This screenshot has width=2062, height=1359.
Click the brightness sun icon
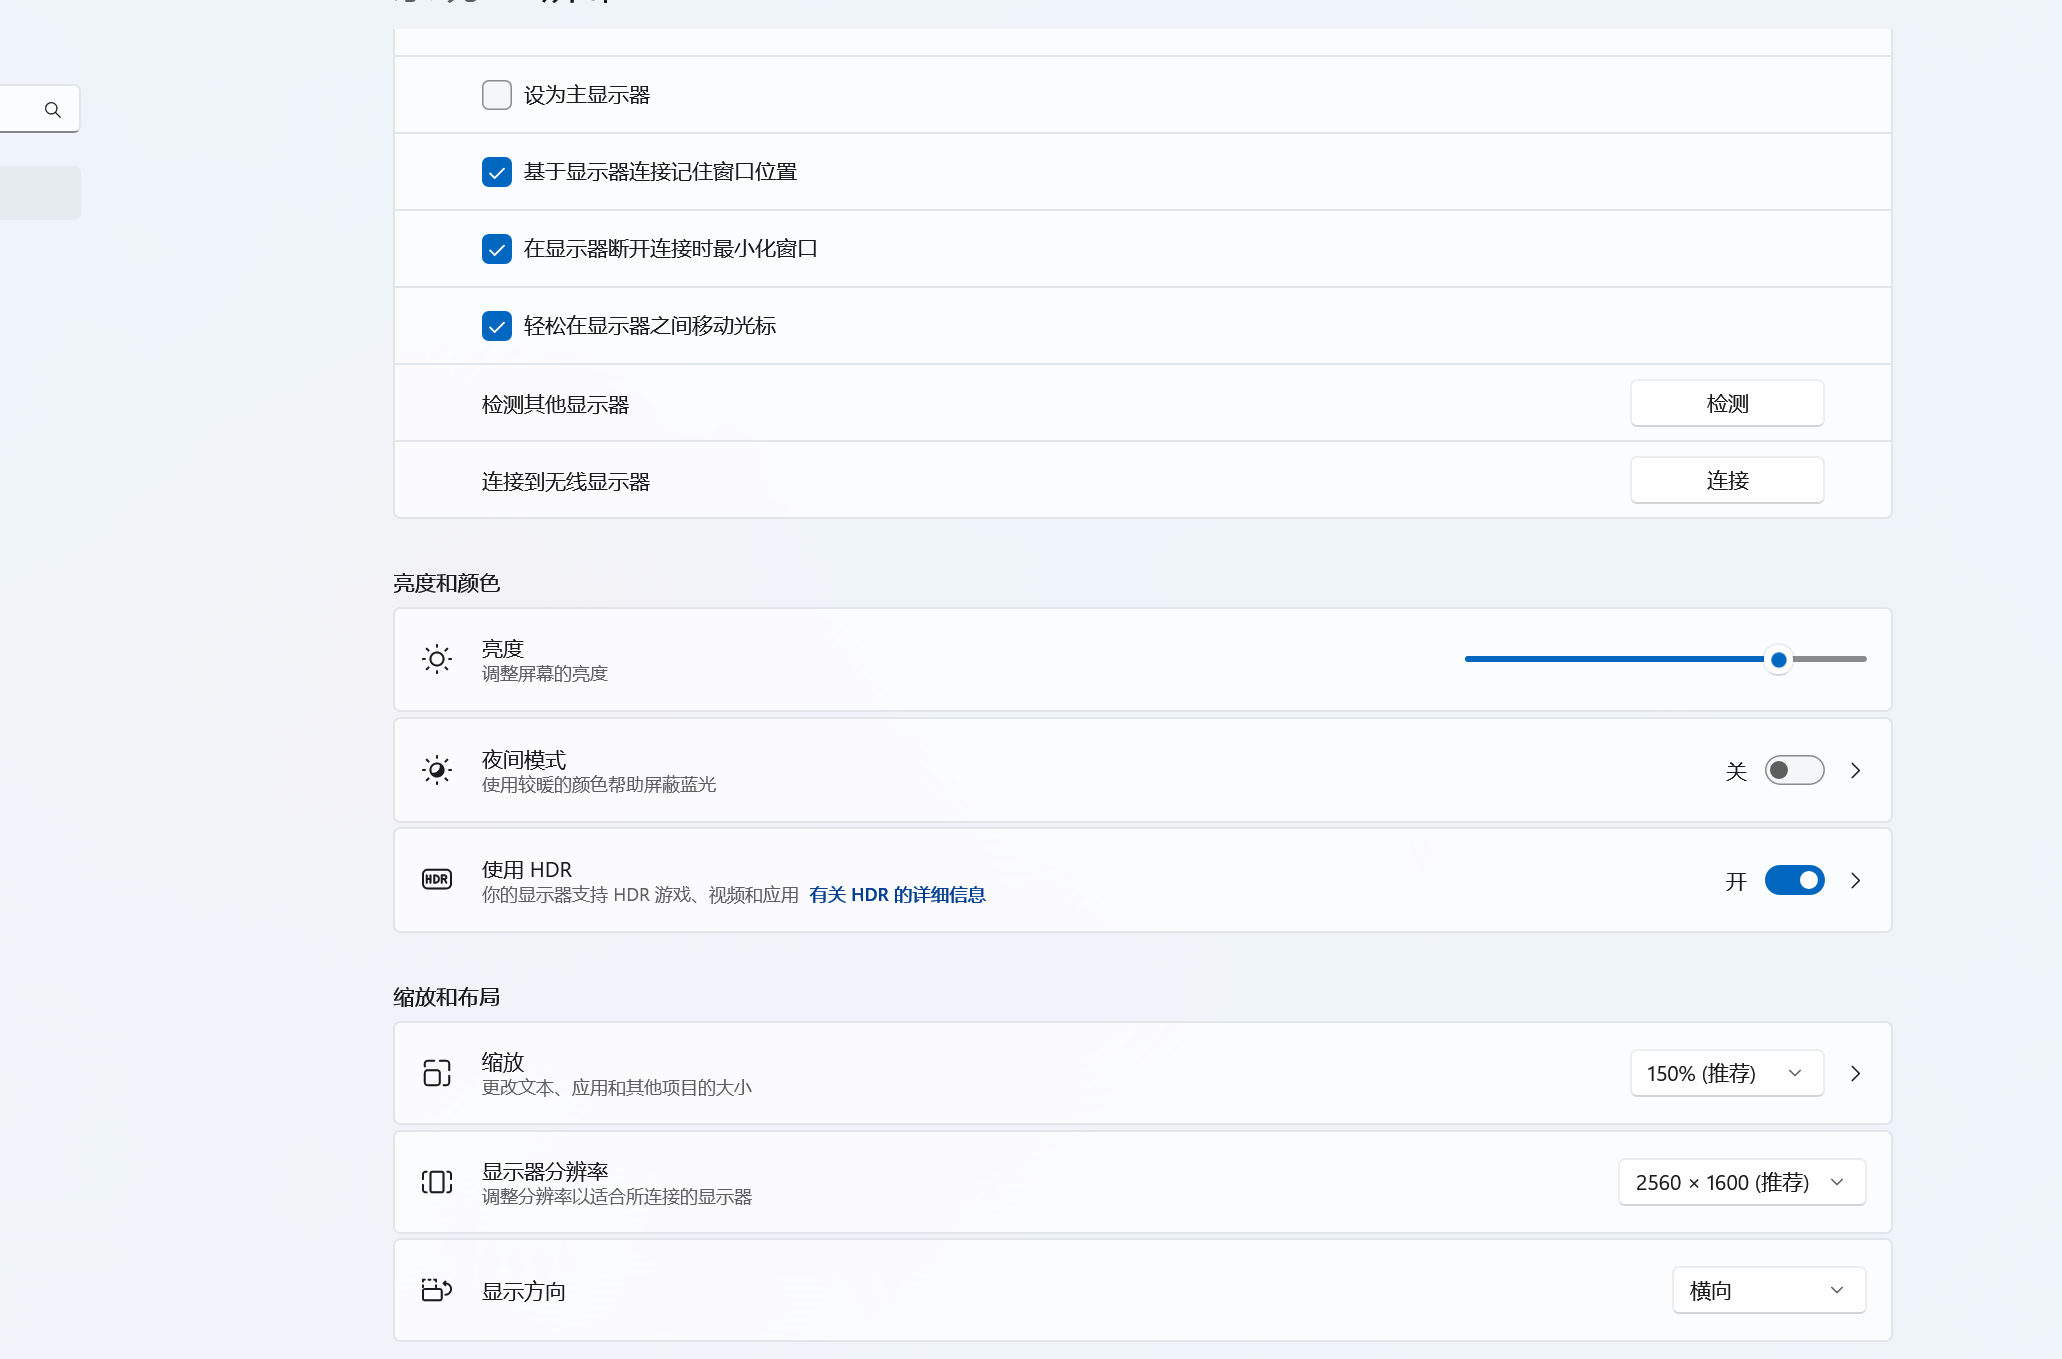[437, 659]
